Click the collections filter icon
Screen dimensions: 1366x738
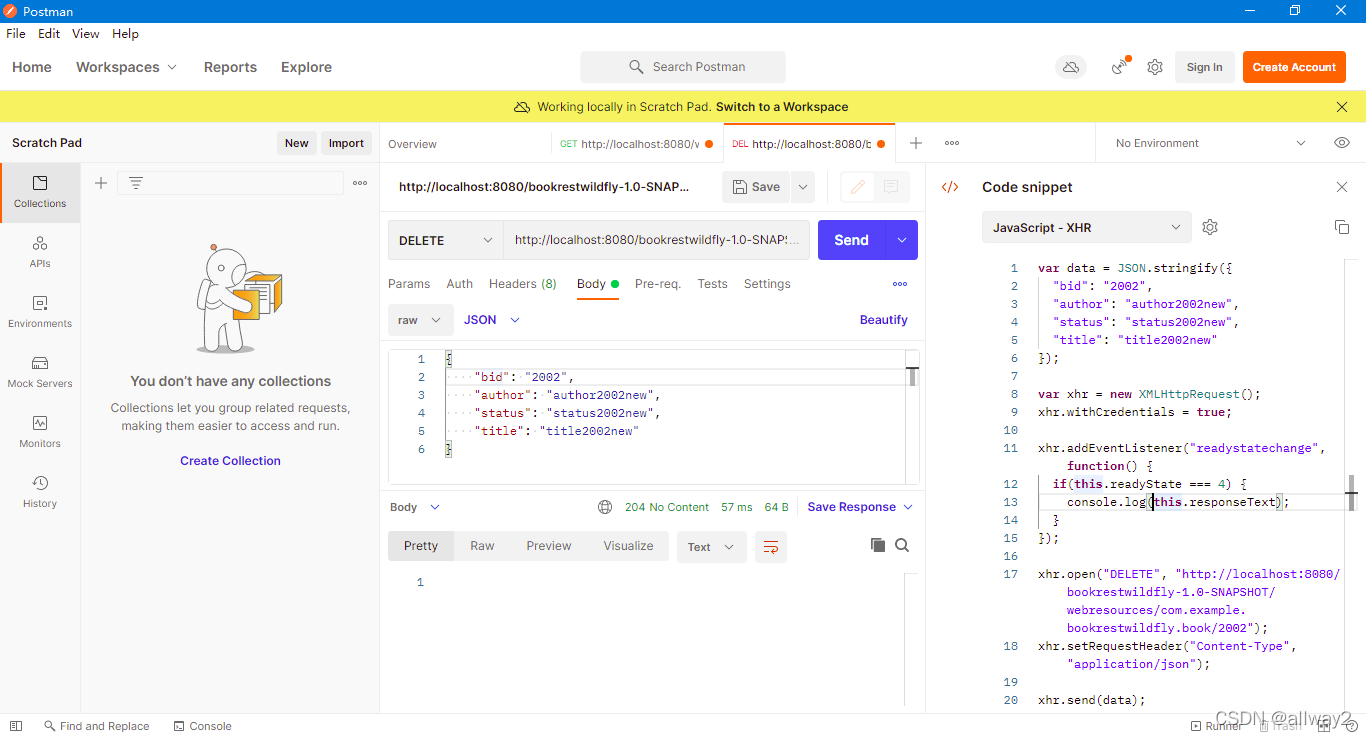pos(136,183)
